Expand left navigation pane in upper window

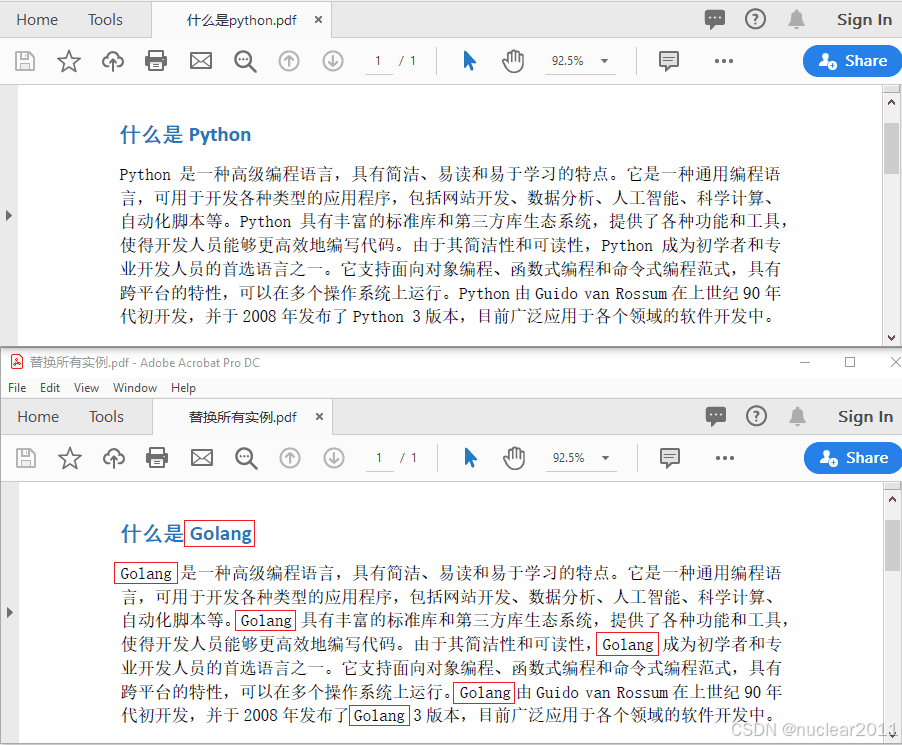point(9,215)
